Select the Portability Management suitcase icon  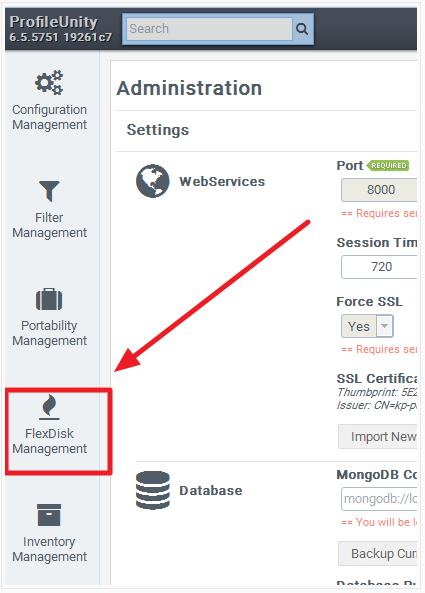pyautogui.click(x=49, y=299)
